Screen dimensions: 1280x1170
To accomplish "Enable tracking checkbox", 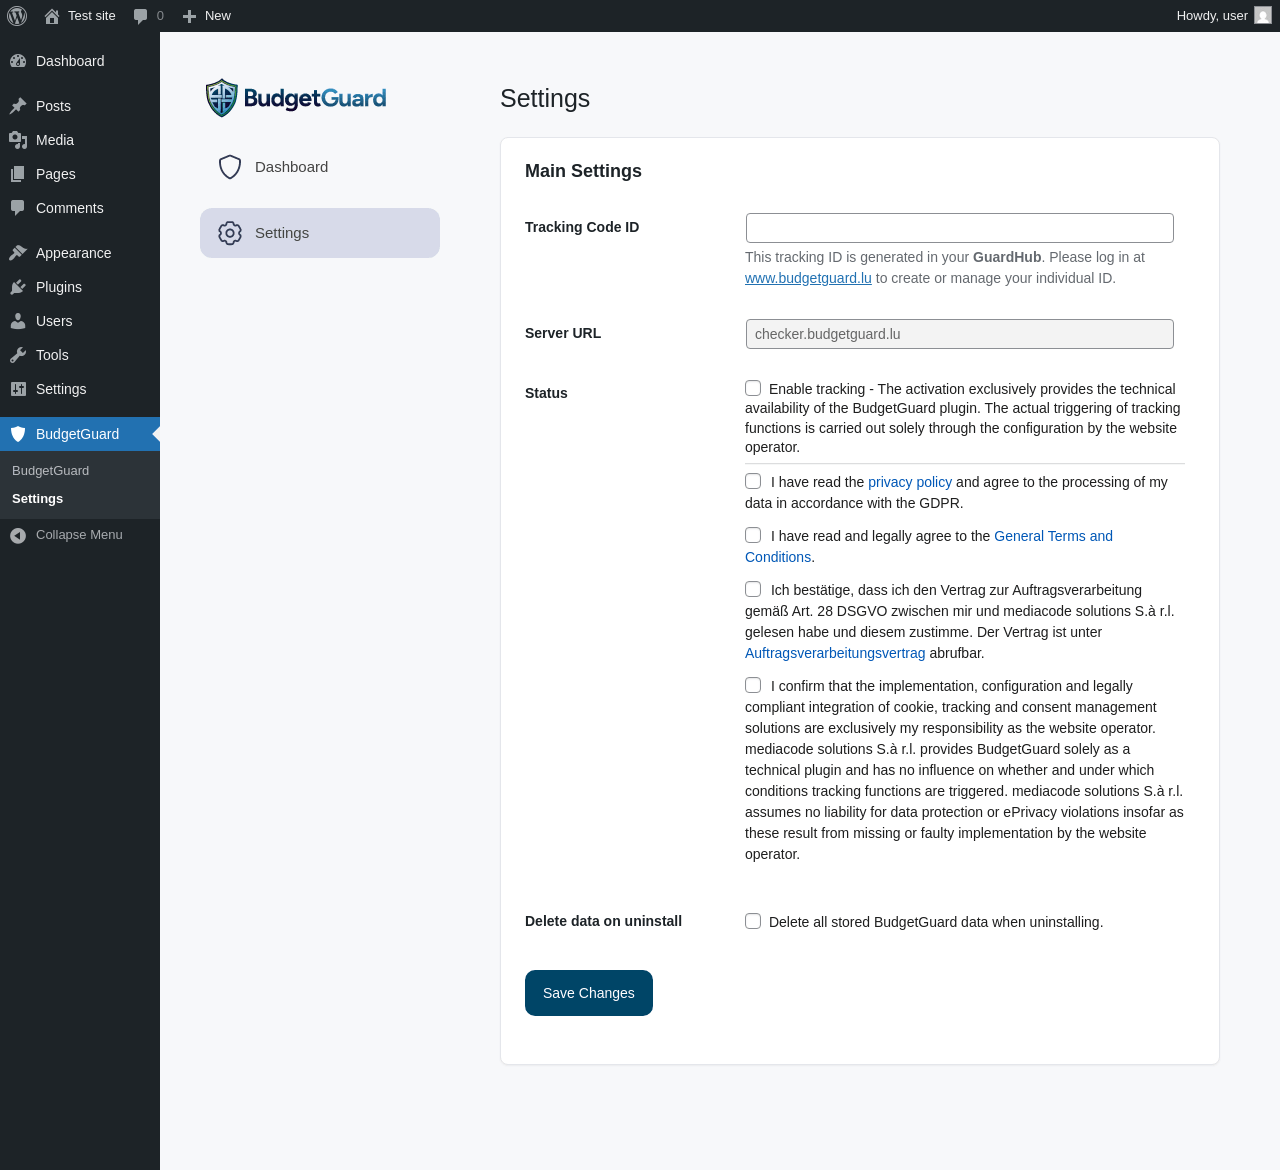I will point(753,388).
